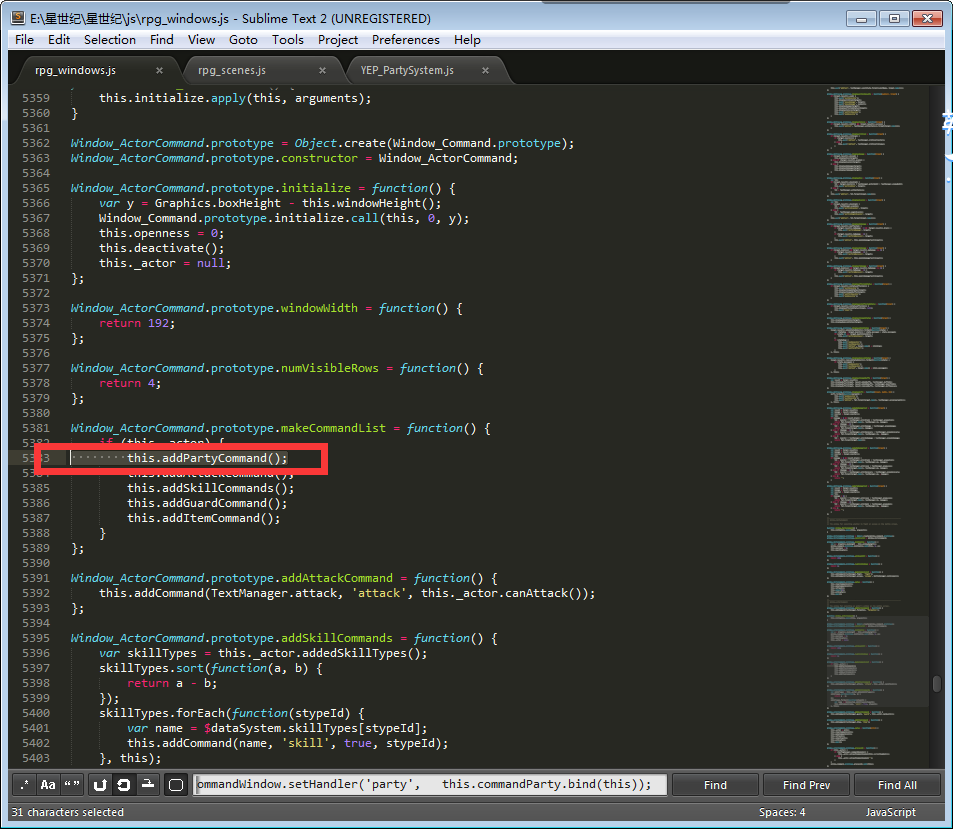Image resolution: width=953 pixels, height=829 pixels.
Task: Open the Find menu
Action: (162, 40)
